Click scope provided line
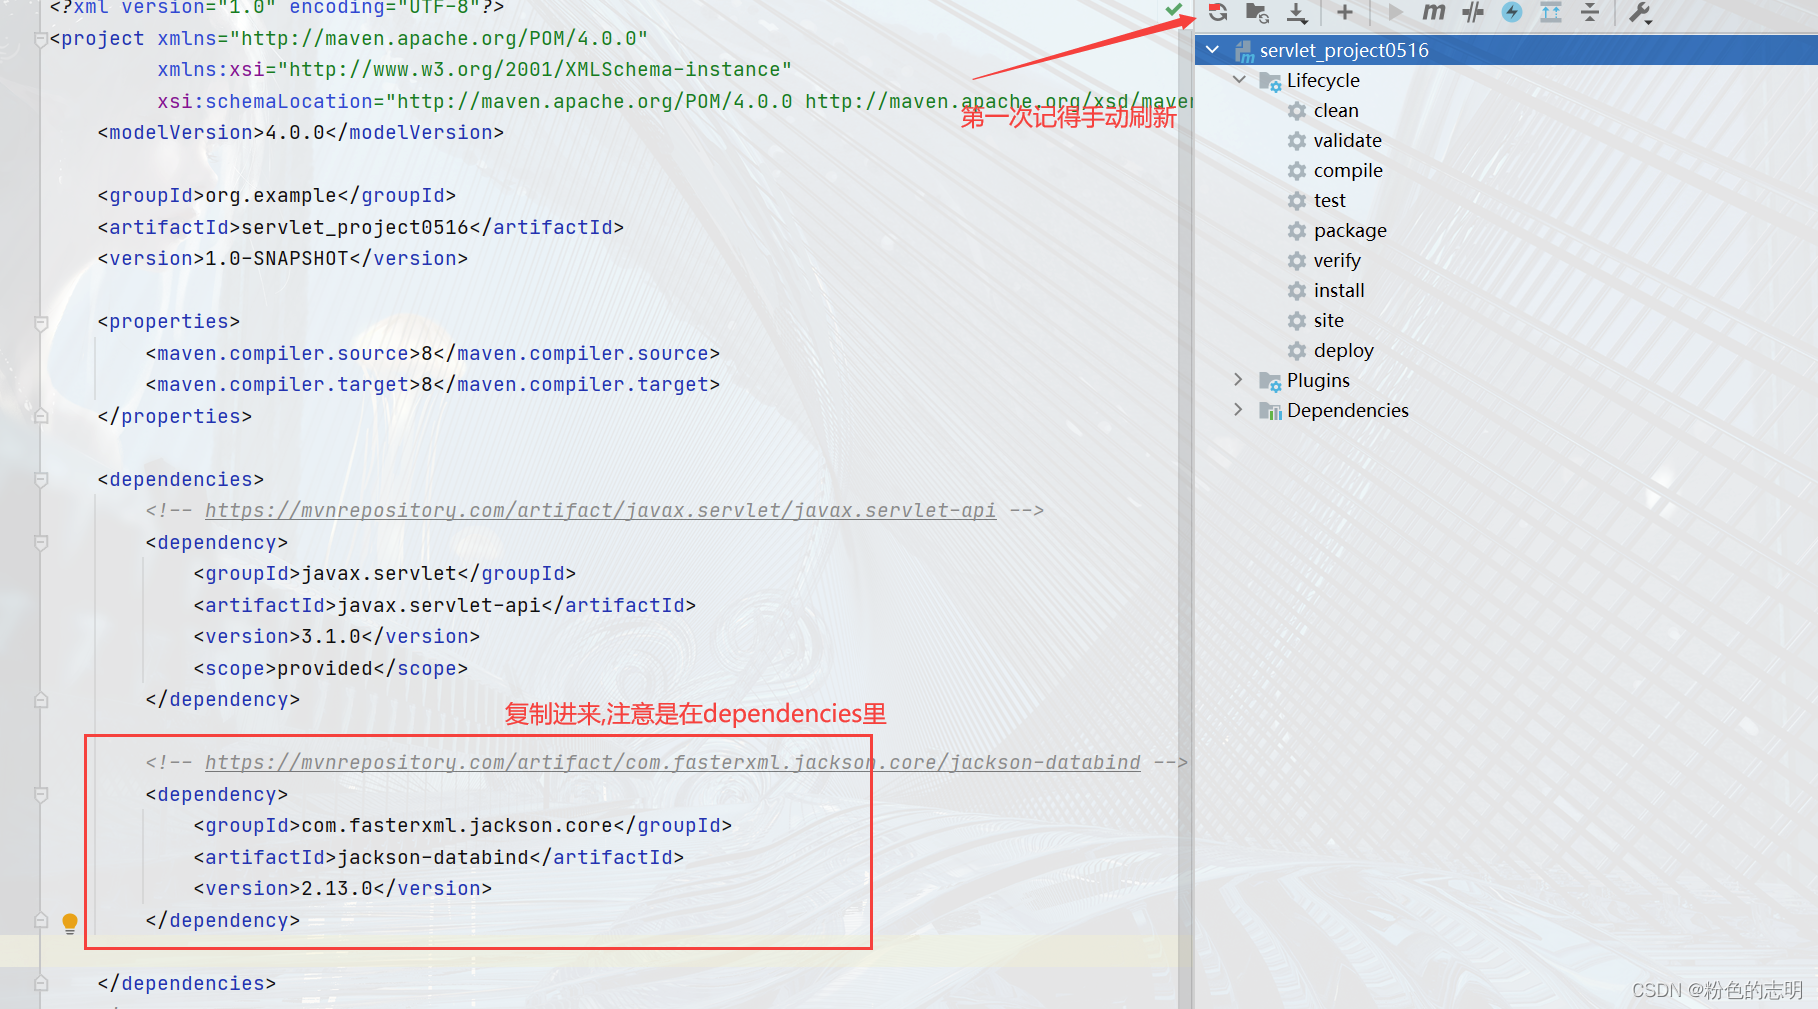Screen dimensions: 1818x1009 click(x=331, y=669)
